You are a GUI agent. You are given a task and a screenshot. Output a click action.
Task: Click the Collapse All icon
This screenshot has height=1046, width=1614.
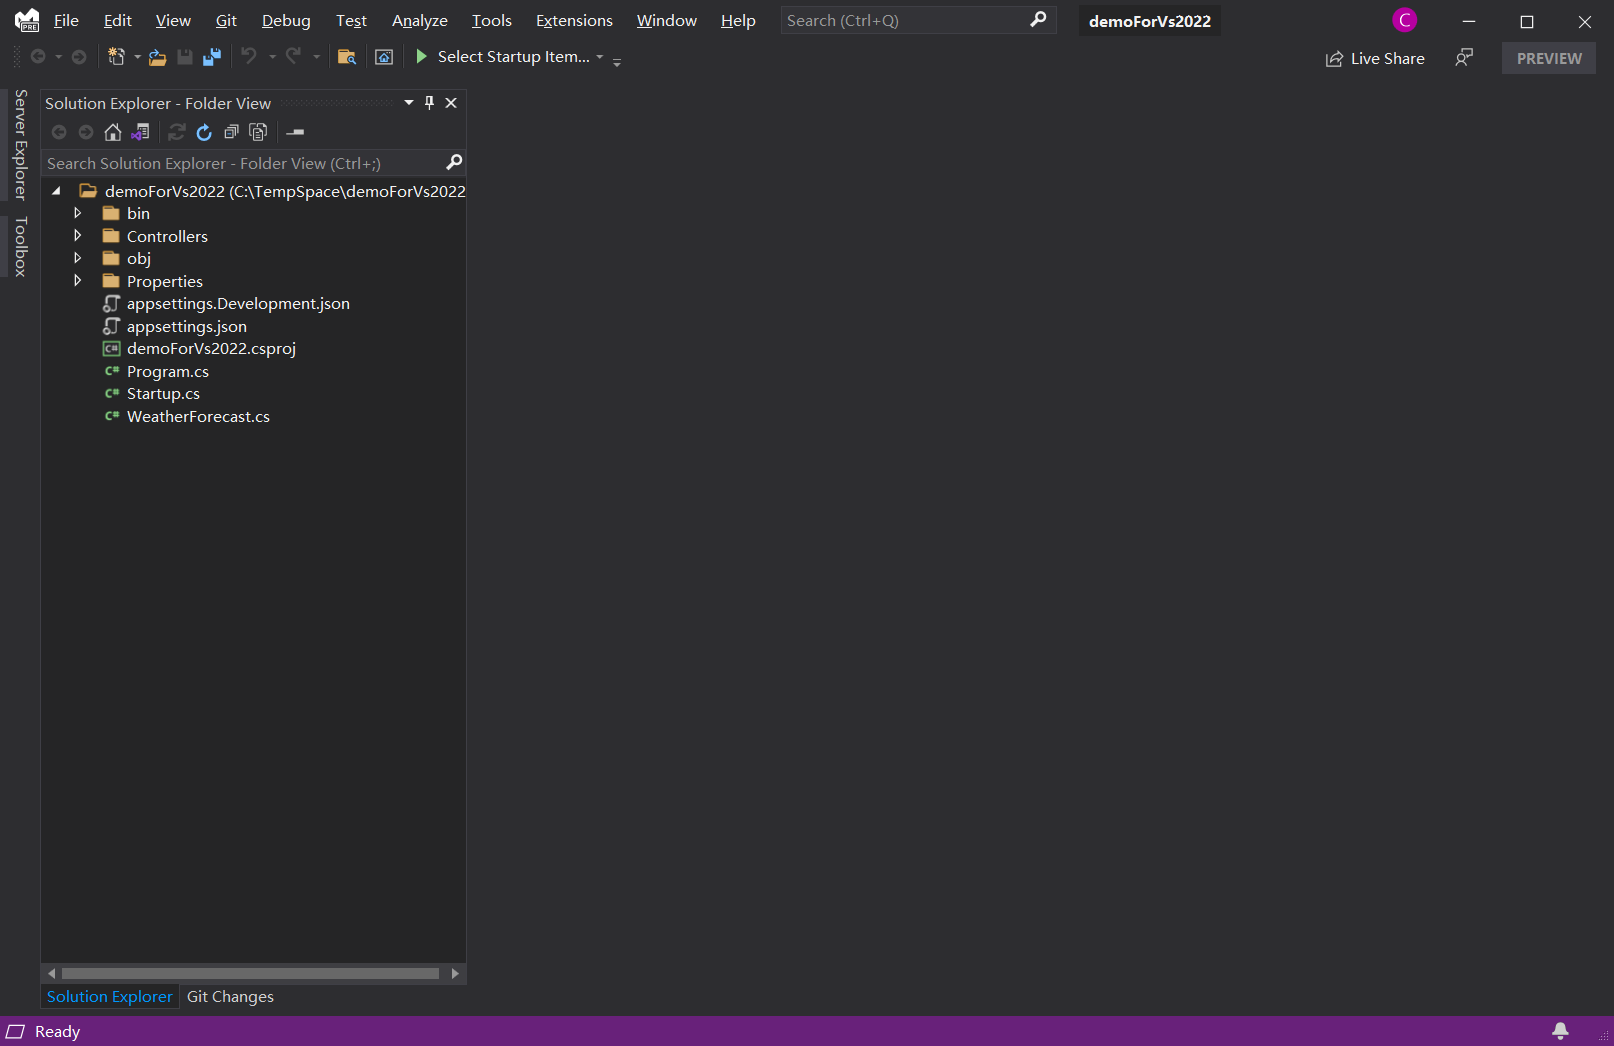pyautogui.click(x=231, y=132)
